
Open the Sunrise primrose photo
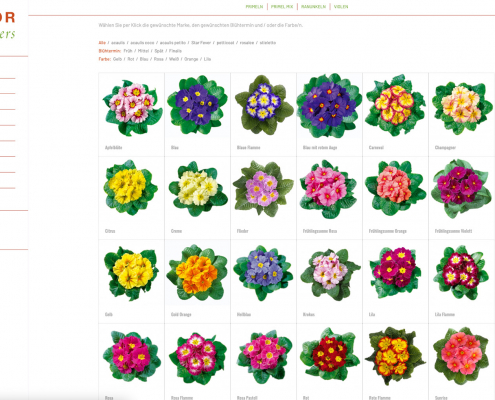[x=461, y=356]
